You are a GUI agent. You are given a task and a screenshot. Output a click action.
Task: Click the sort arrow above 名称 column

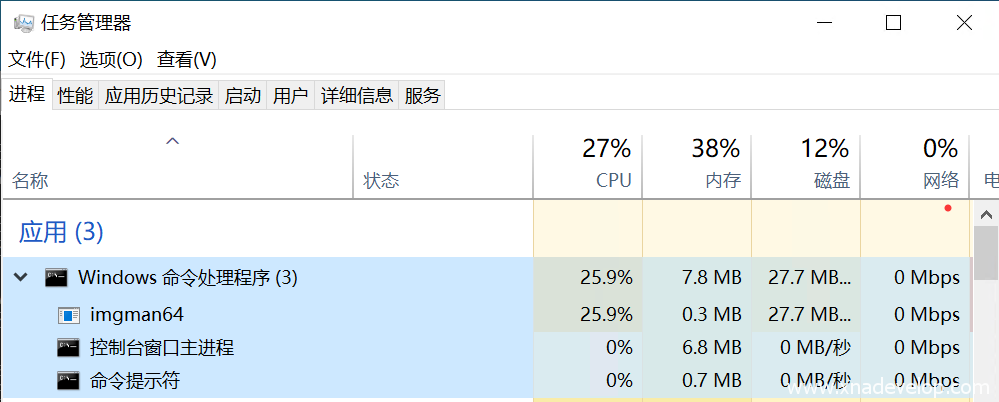tap(173, 142)
